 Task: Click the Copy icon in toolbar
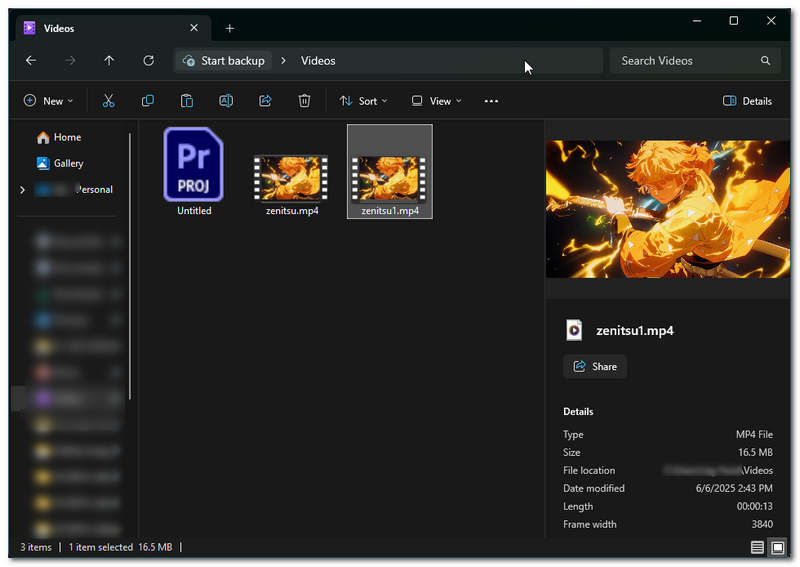(x=148, y=101)
